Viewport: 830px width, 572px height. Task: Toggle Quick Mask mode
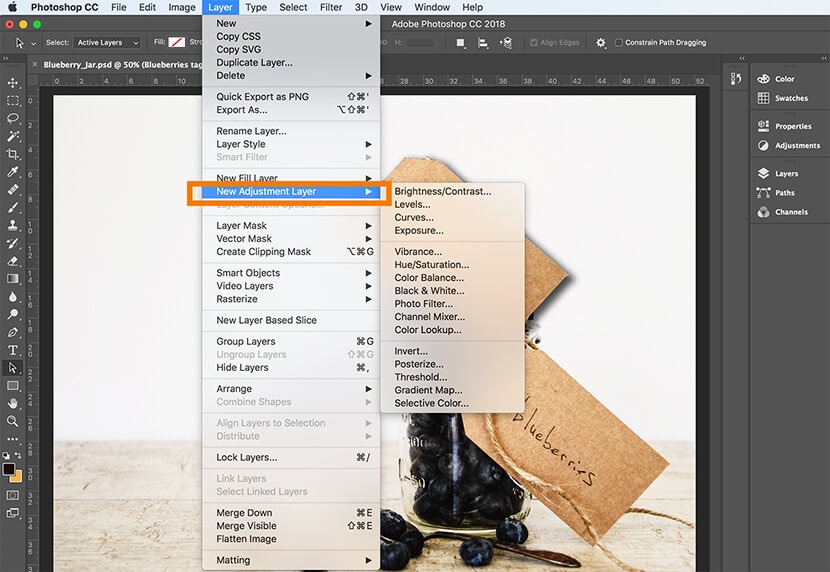pyautogui.click(x=13, y=495)
